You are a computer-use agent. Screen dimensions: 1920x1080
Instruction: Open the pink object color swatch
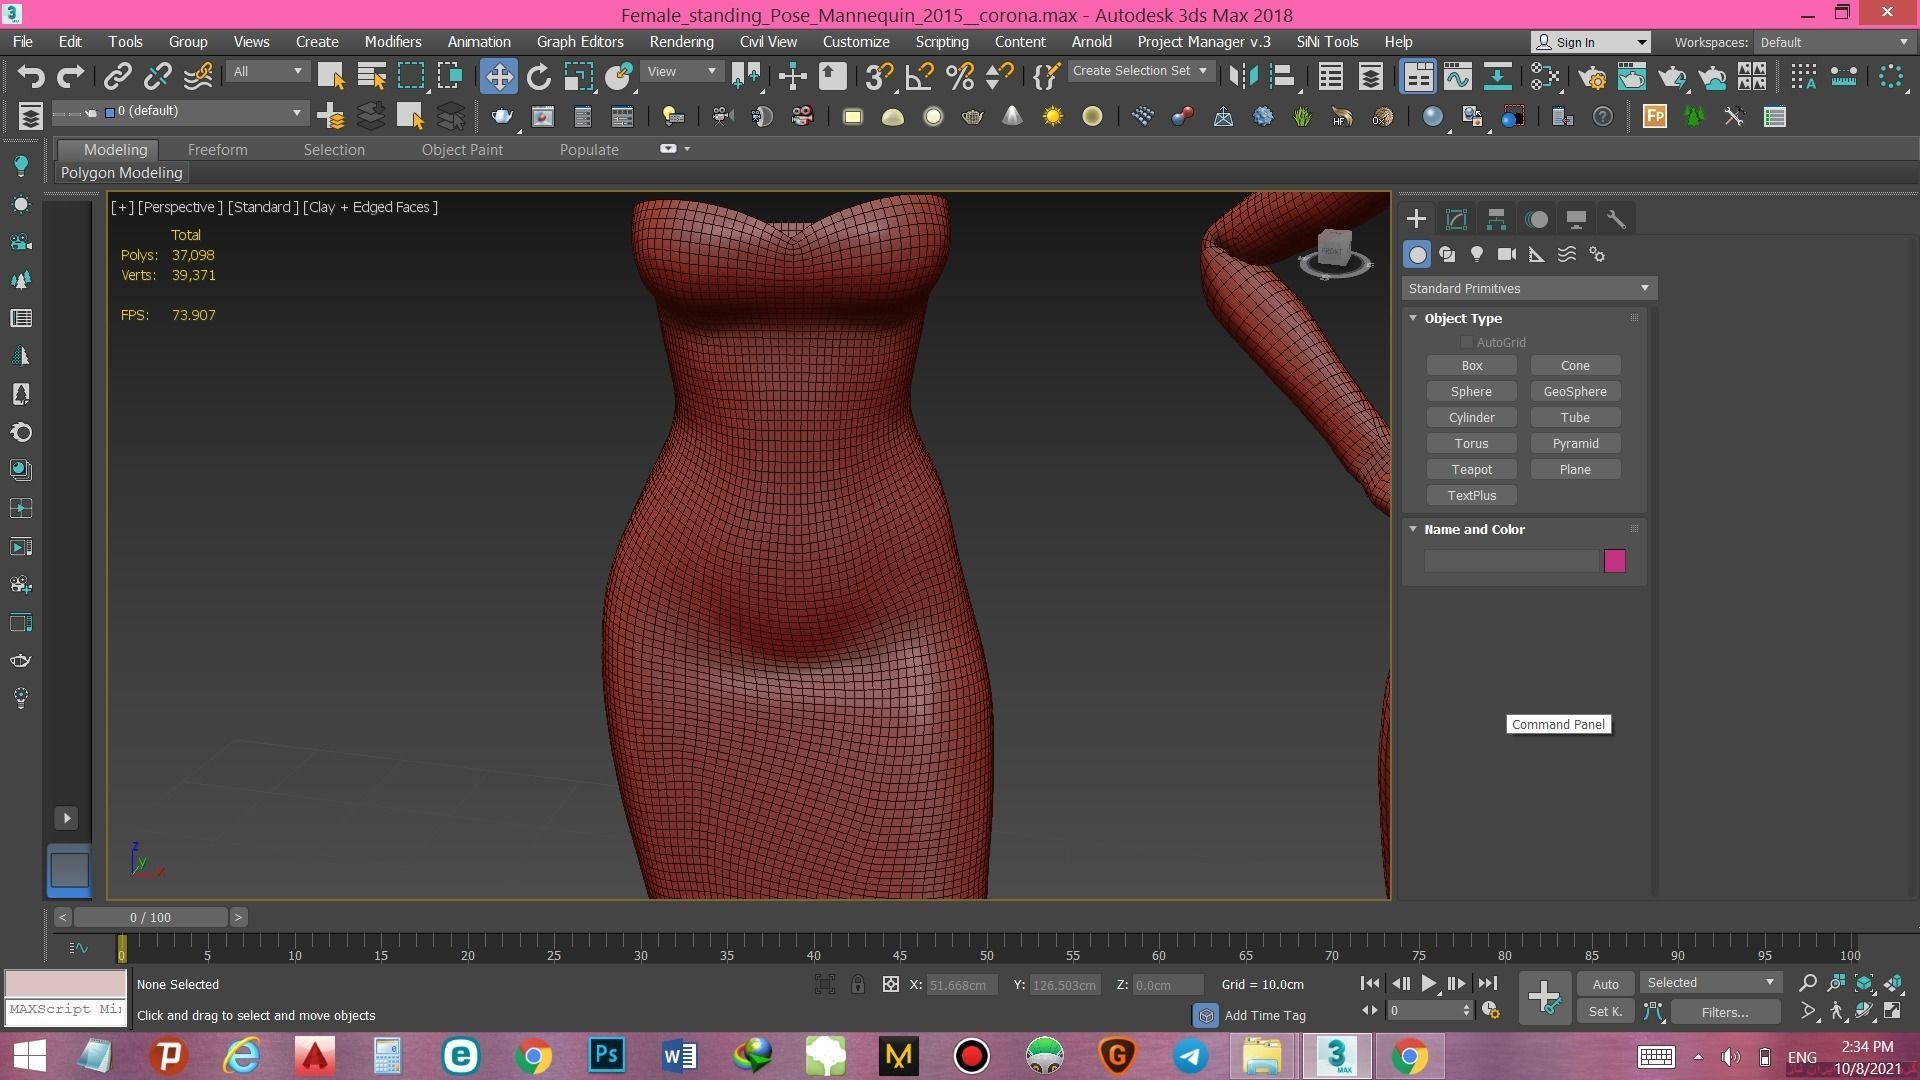click(1614, 561)
